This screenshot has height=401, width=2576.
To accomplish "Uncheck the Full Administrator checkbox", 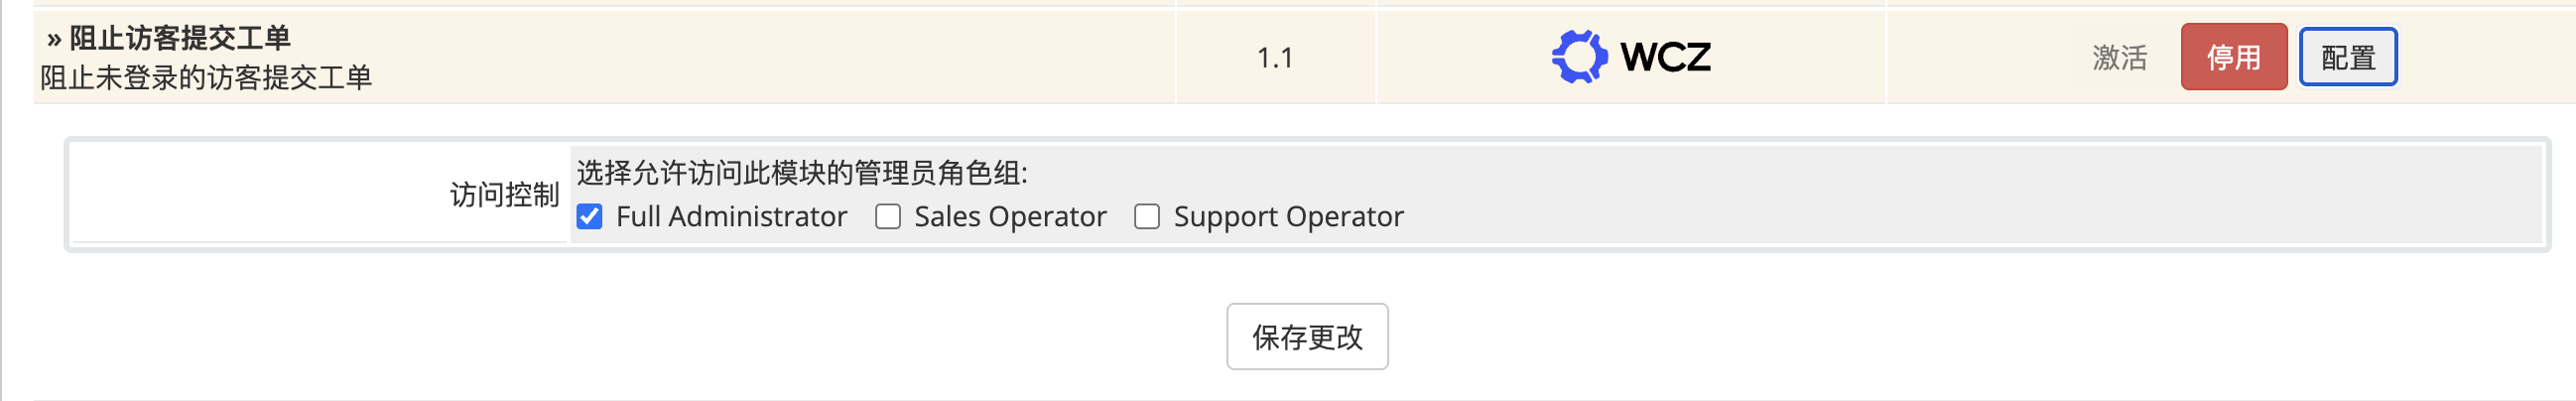I will (x=590, y=217).
